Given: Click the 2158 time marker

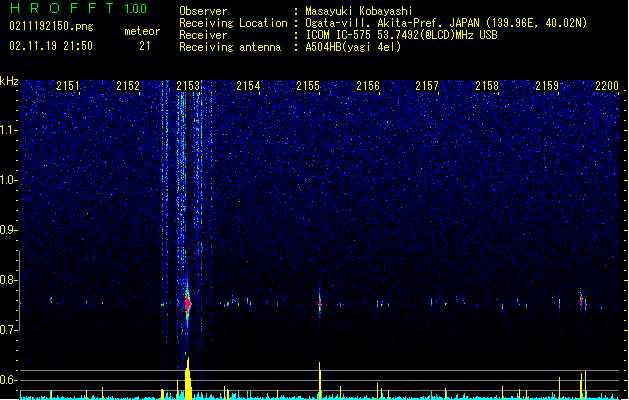Looking at the screenshot, I should coord(487,86).
